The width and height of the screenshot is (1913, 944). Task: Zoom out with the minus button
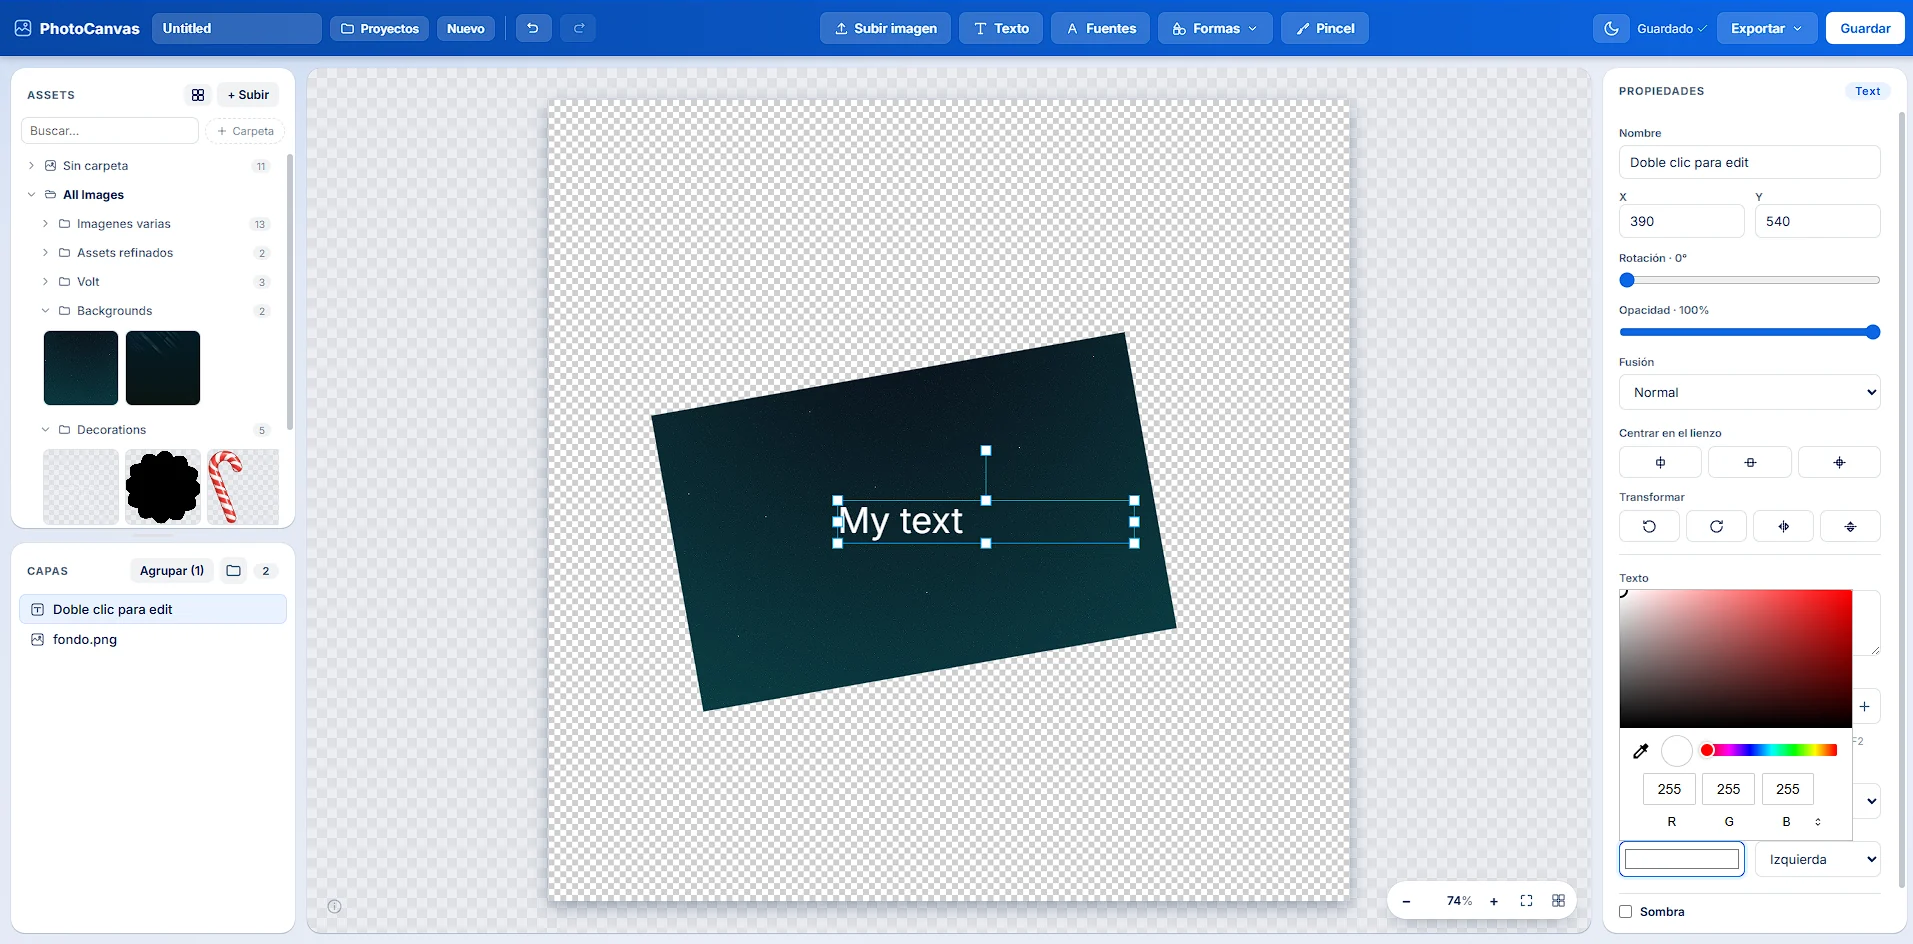click(1406, 901)
